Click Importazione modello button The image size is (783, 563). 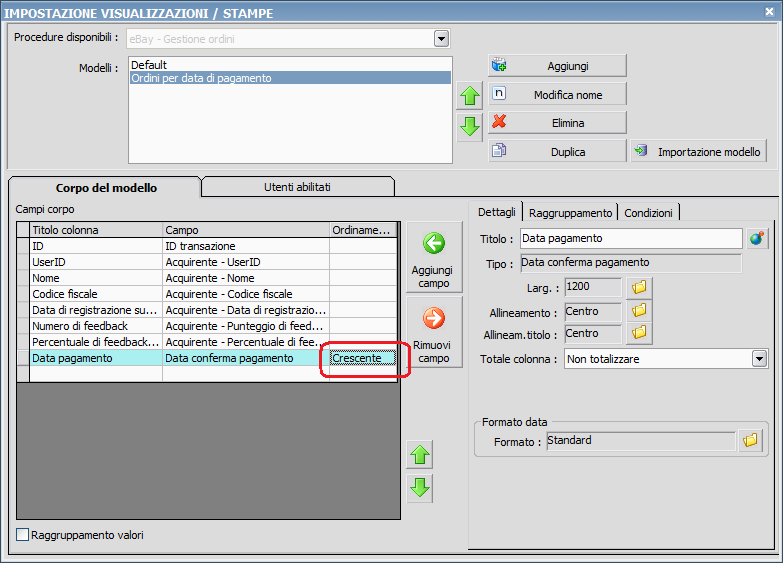699,151
